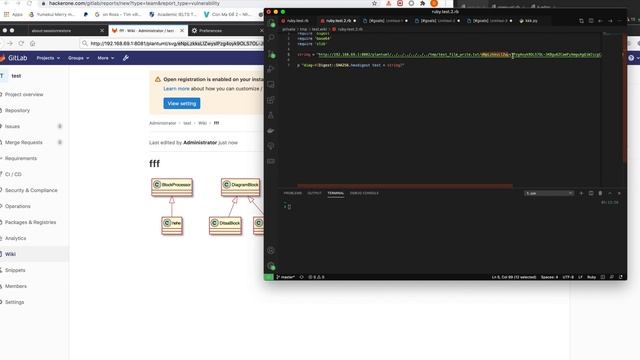
Task: Click the browser reload icon next to the address bar
Action: 21,43
